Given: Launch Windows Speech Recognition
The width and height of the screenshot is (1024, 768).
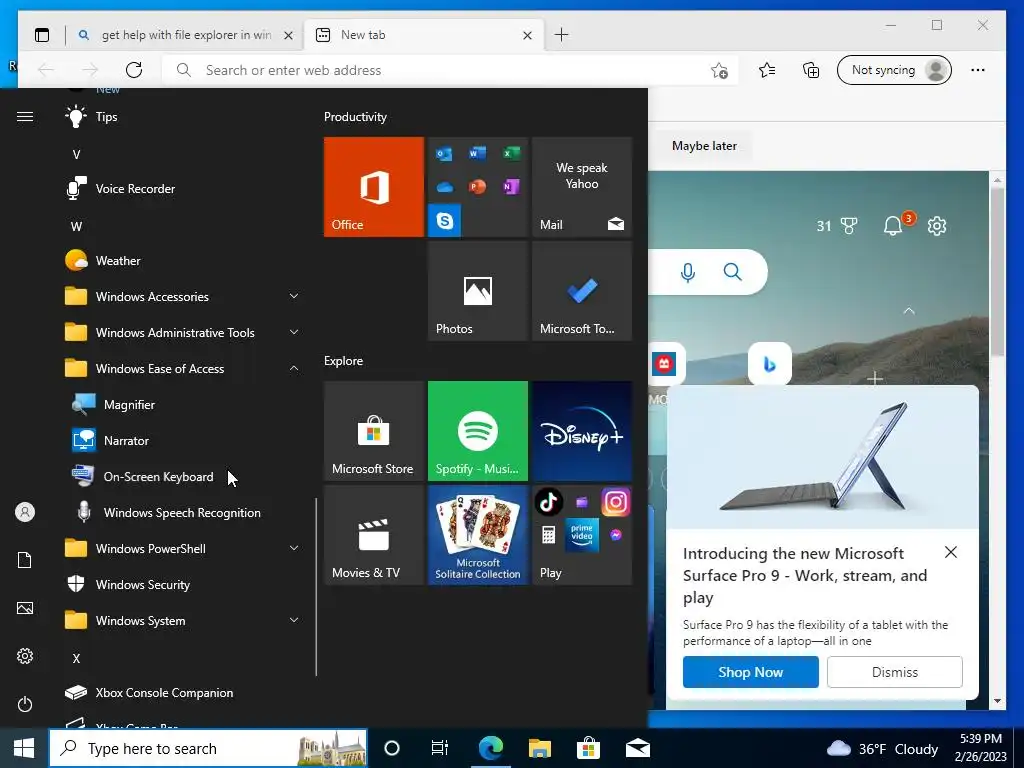Looking at the screenshot, I should [x=182, y=513].
